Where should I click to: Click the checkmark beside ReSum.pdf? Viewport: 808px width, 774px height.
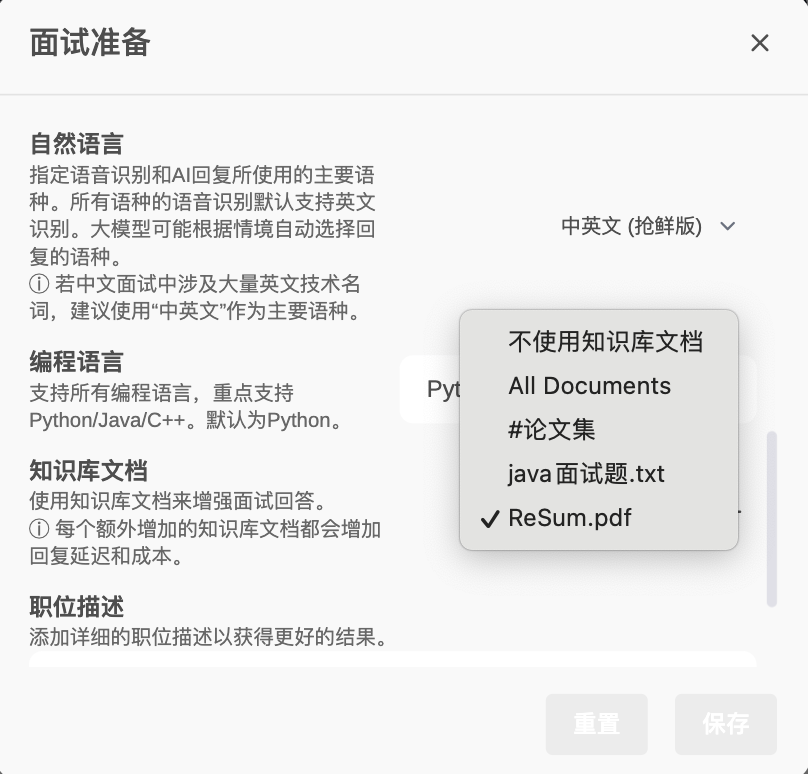click(x=489, y=519)
